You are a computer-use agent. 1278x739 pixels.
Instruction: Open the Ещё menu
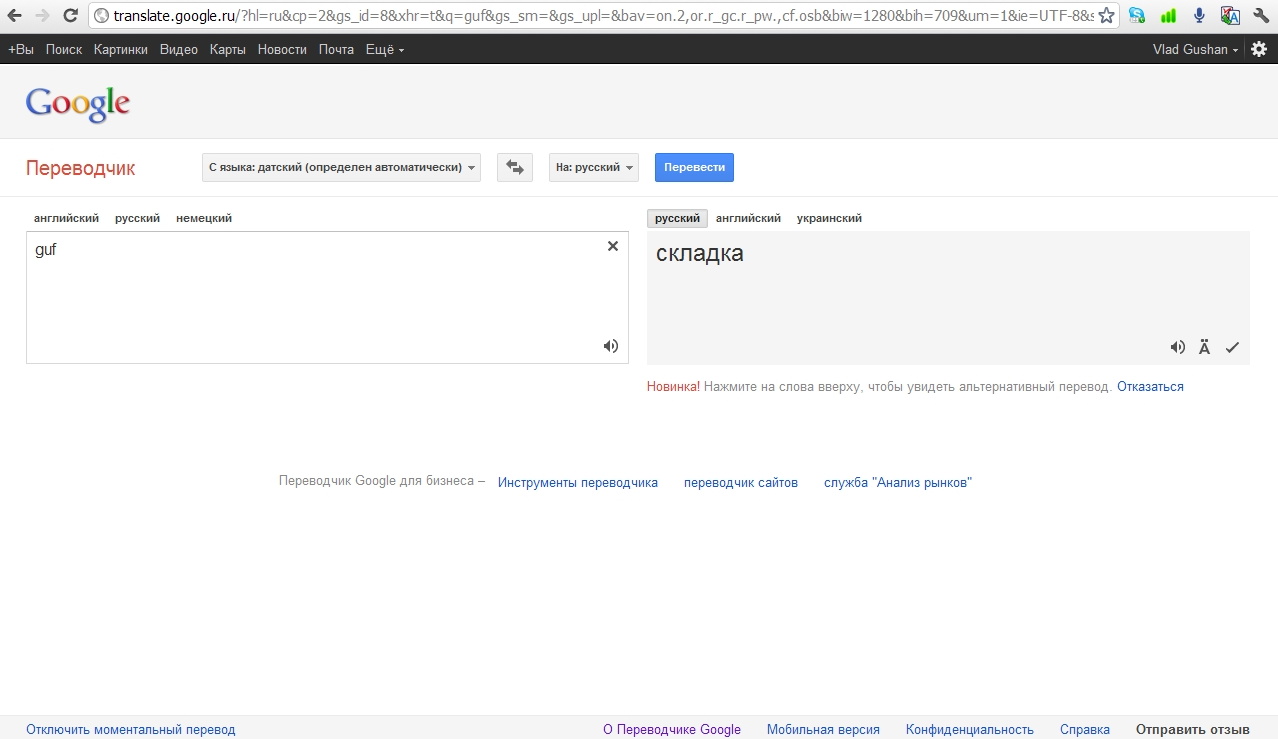coord(383,48)
